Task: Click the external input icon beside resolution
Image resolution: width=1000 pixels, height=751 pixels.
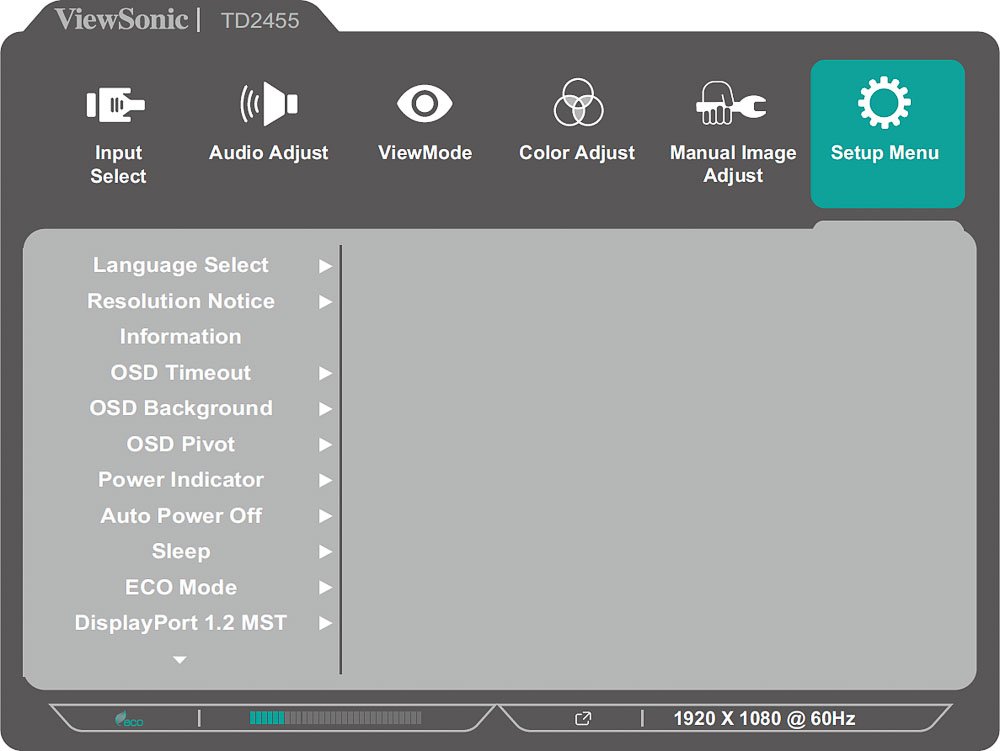Action: pos(584,718)
